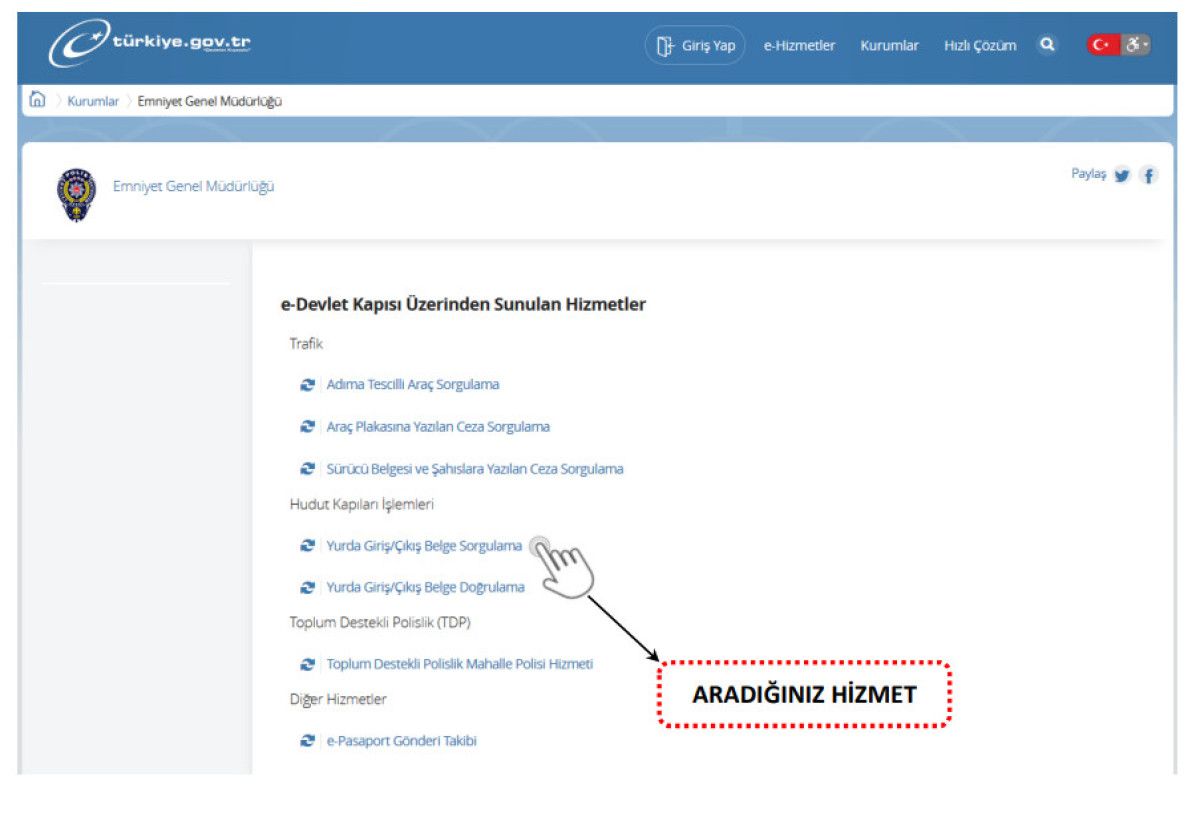Click the Turkish flag language icon
Viewport: 1200px width, 813px height.
1103,45
